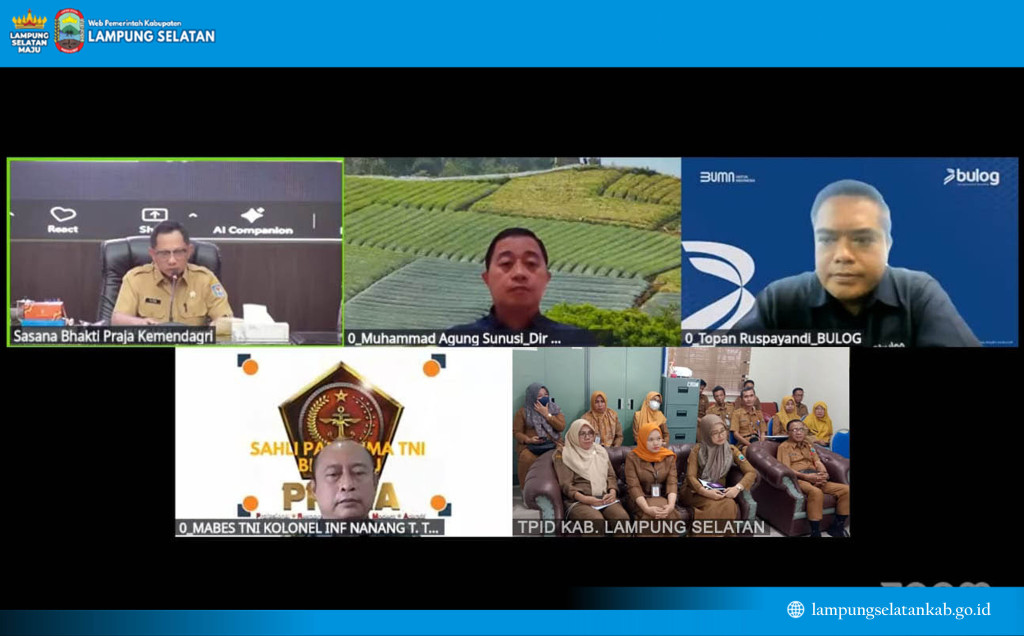Viewport: 1024px width, 636px height.
Task: Click the React heart icon
Action: [x=63, y=214]
